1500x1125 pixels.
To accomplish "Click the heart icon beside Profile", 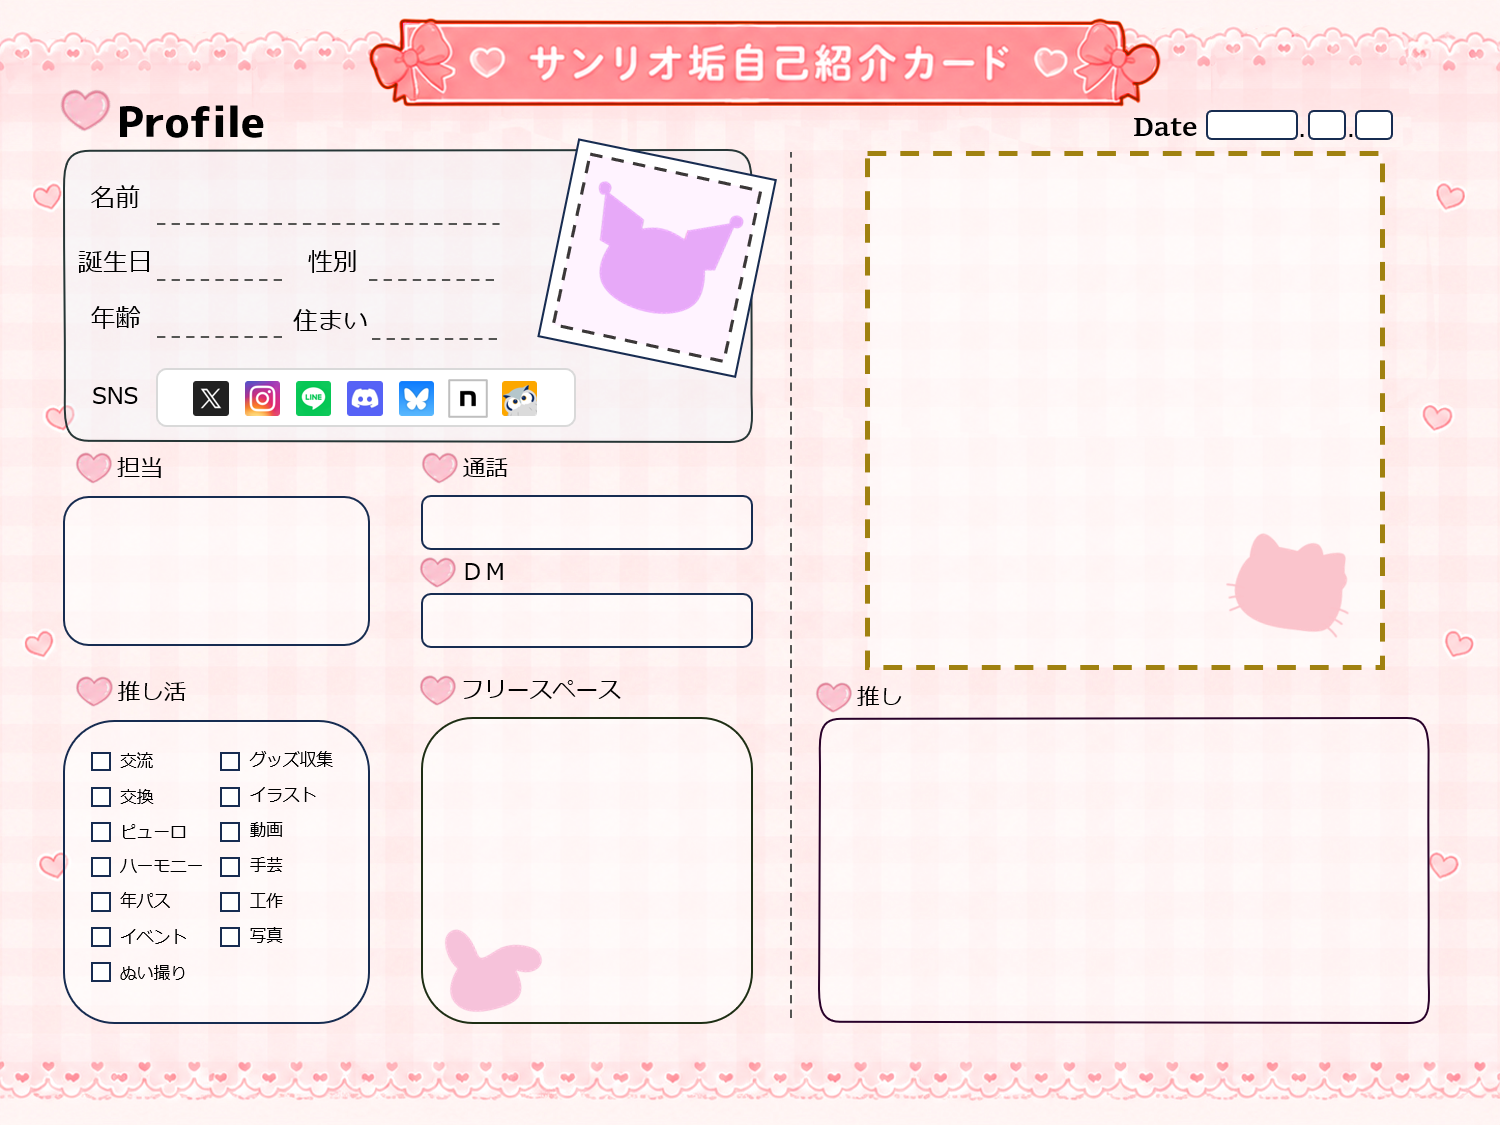I will tap(85, 109).
